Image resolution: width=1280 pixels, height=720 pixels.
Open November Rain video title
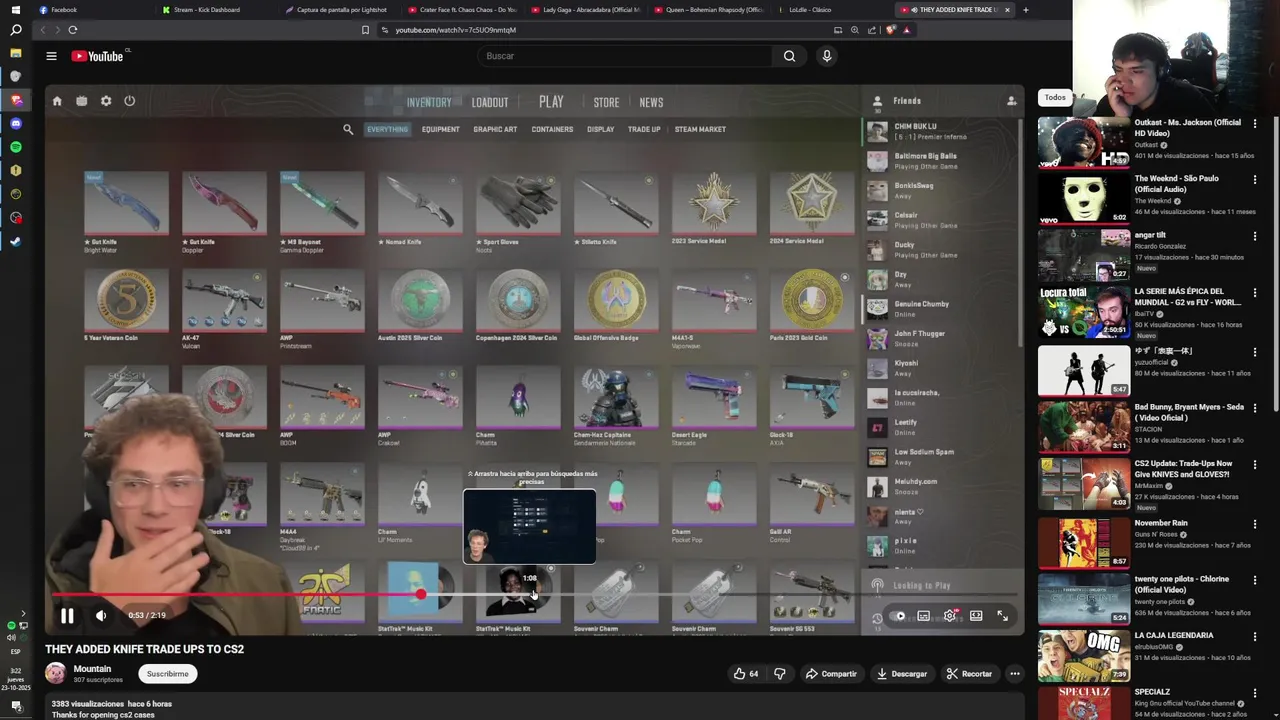tap(1161, 523)
